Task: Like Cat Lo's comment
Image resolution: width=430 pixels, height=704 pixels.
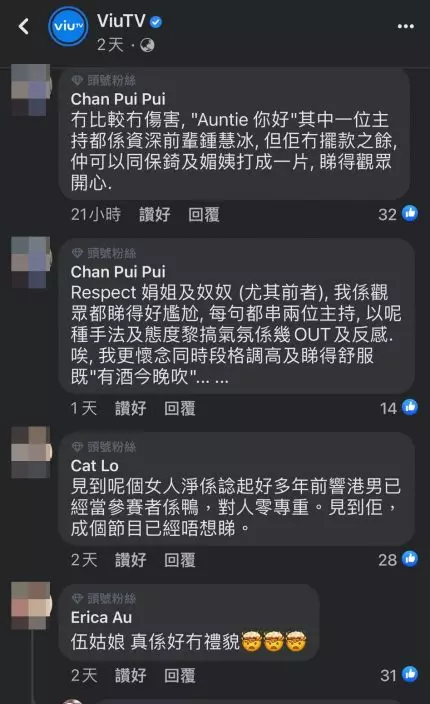Action: (x=131, y=560)
